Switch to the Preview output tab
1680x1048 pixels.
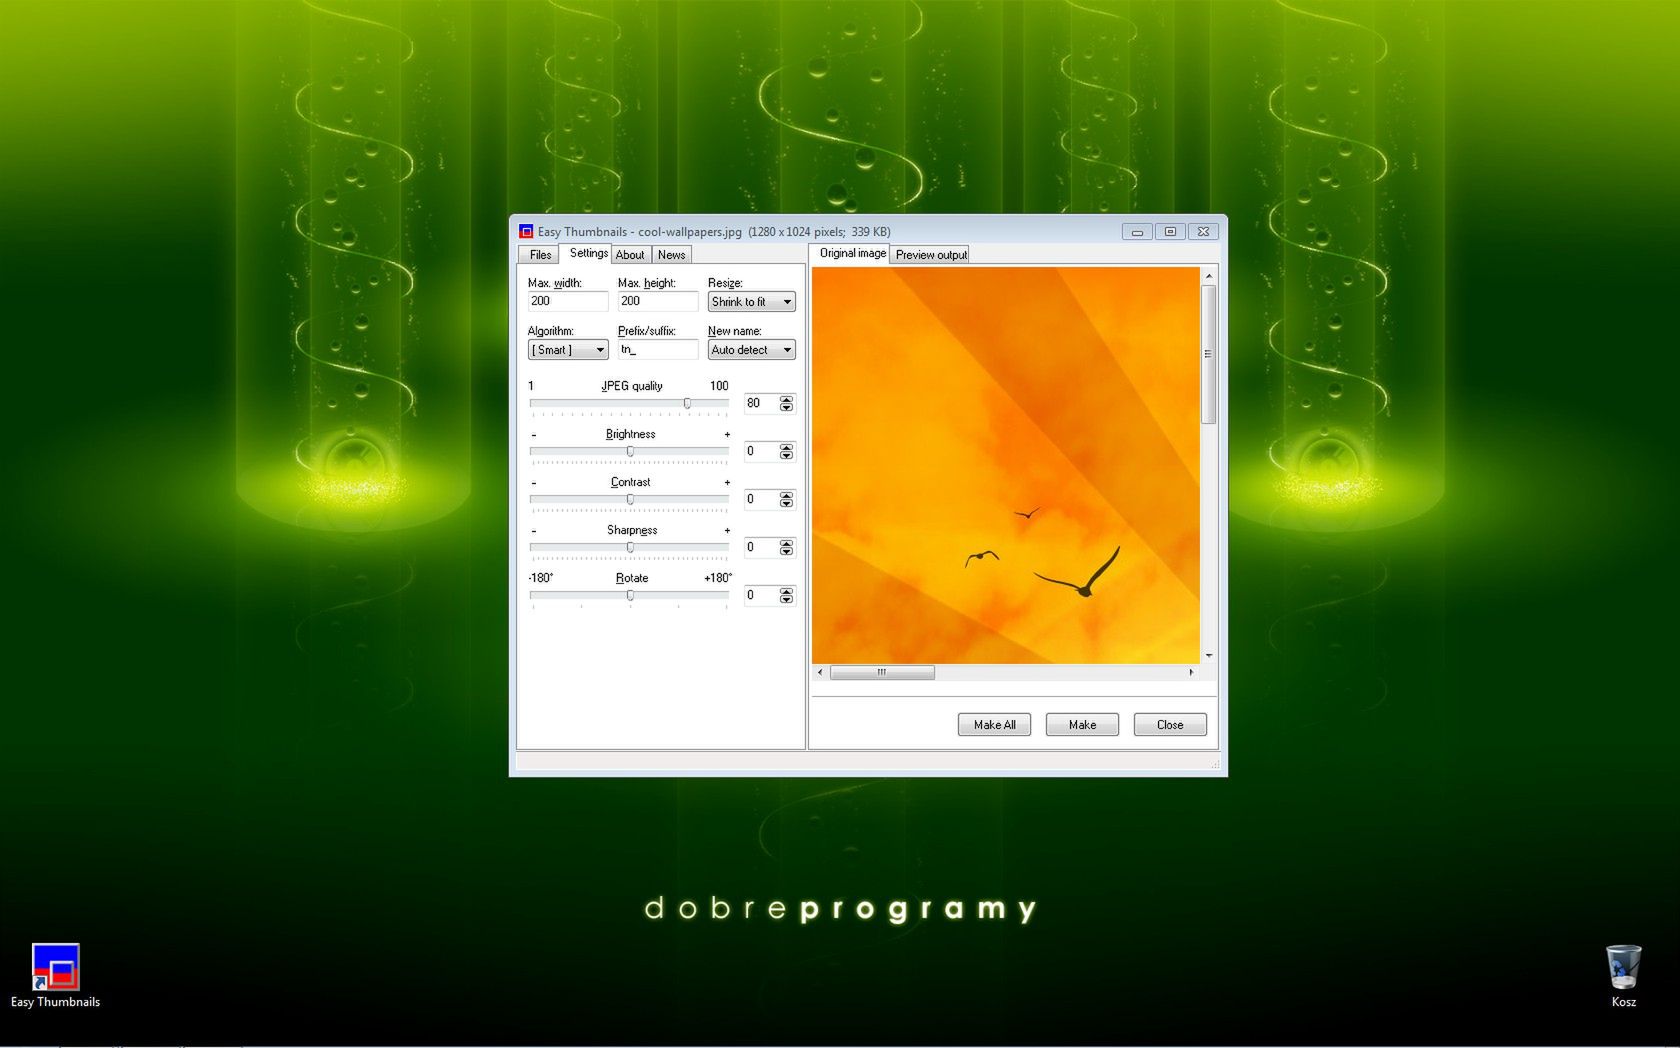click(x=931, y=255)
